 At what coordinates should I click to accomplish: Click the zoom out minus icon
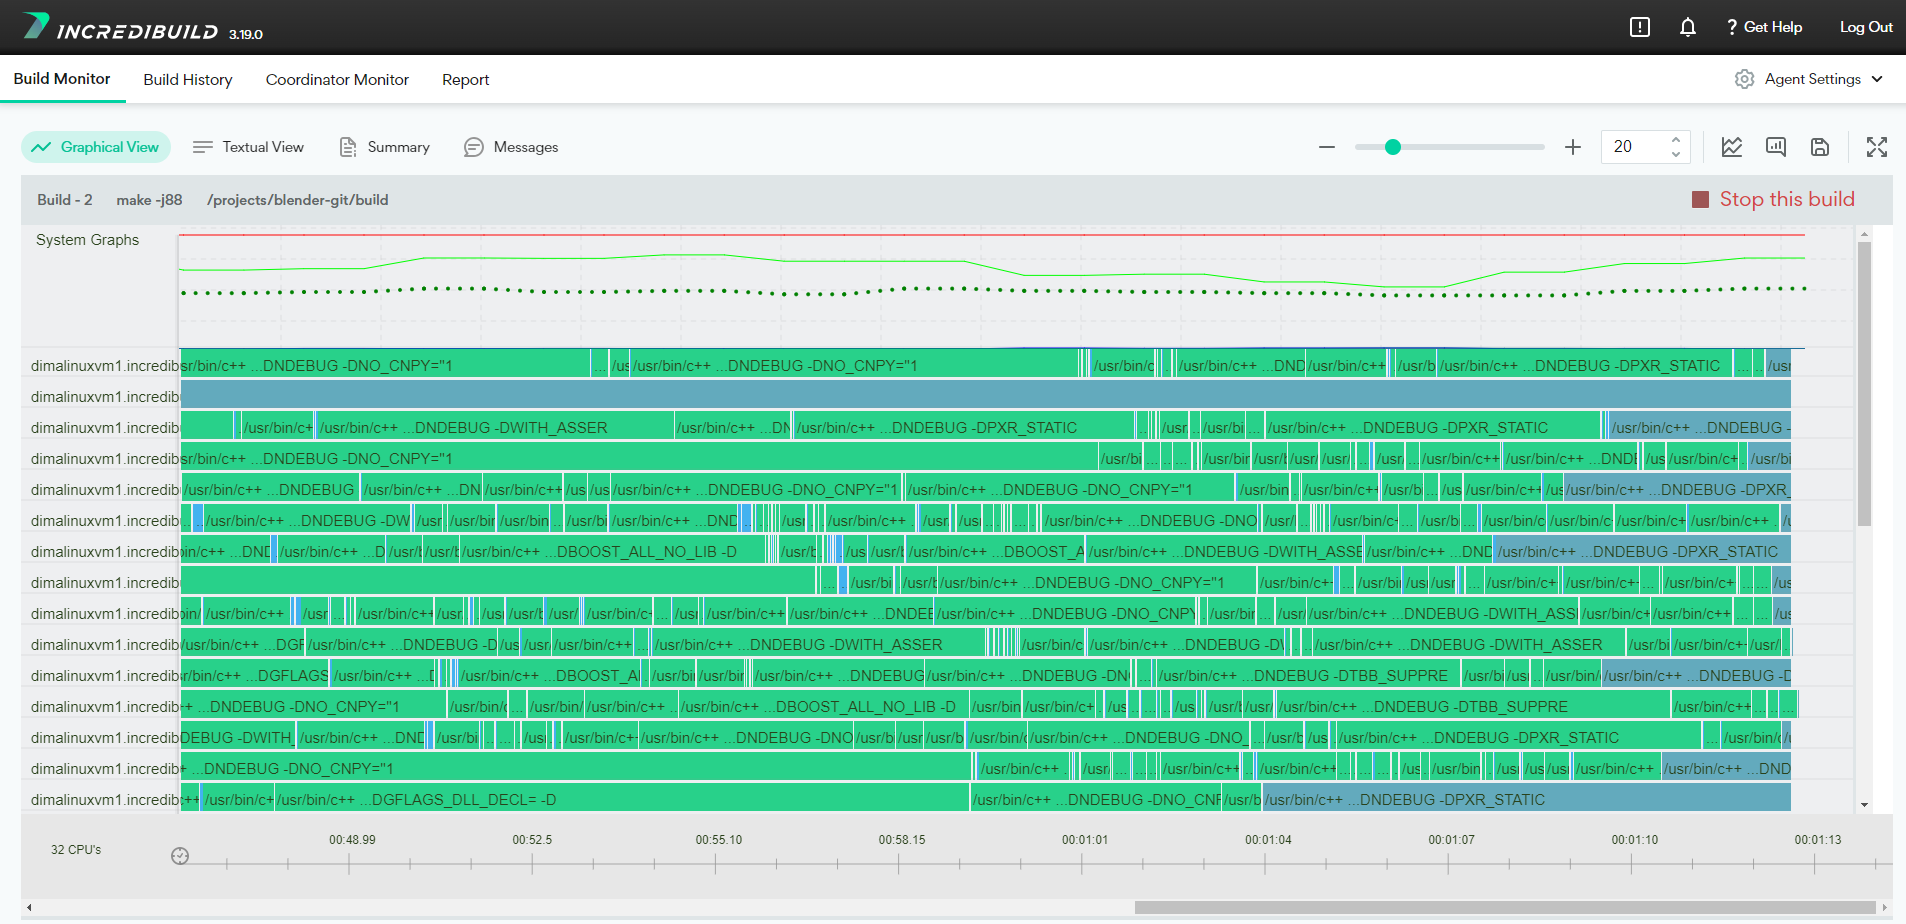[x=1326, y=147]
